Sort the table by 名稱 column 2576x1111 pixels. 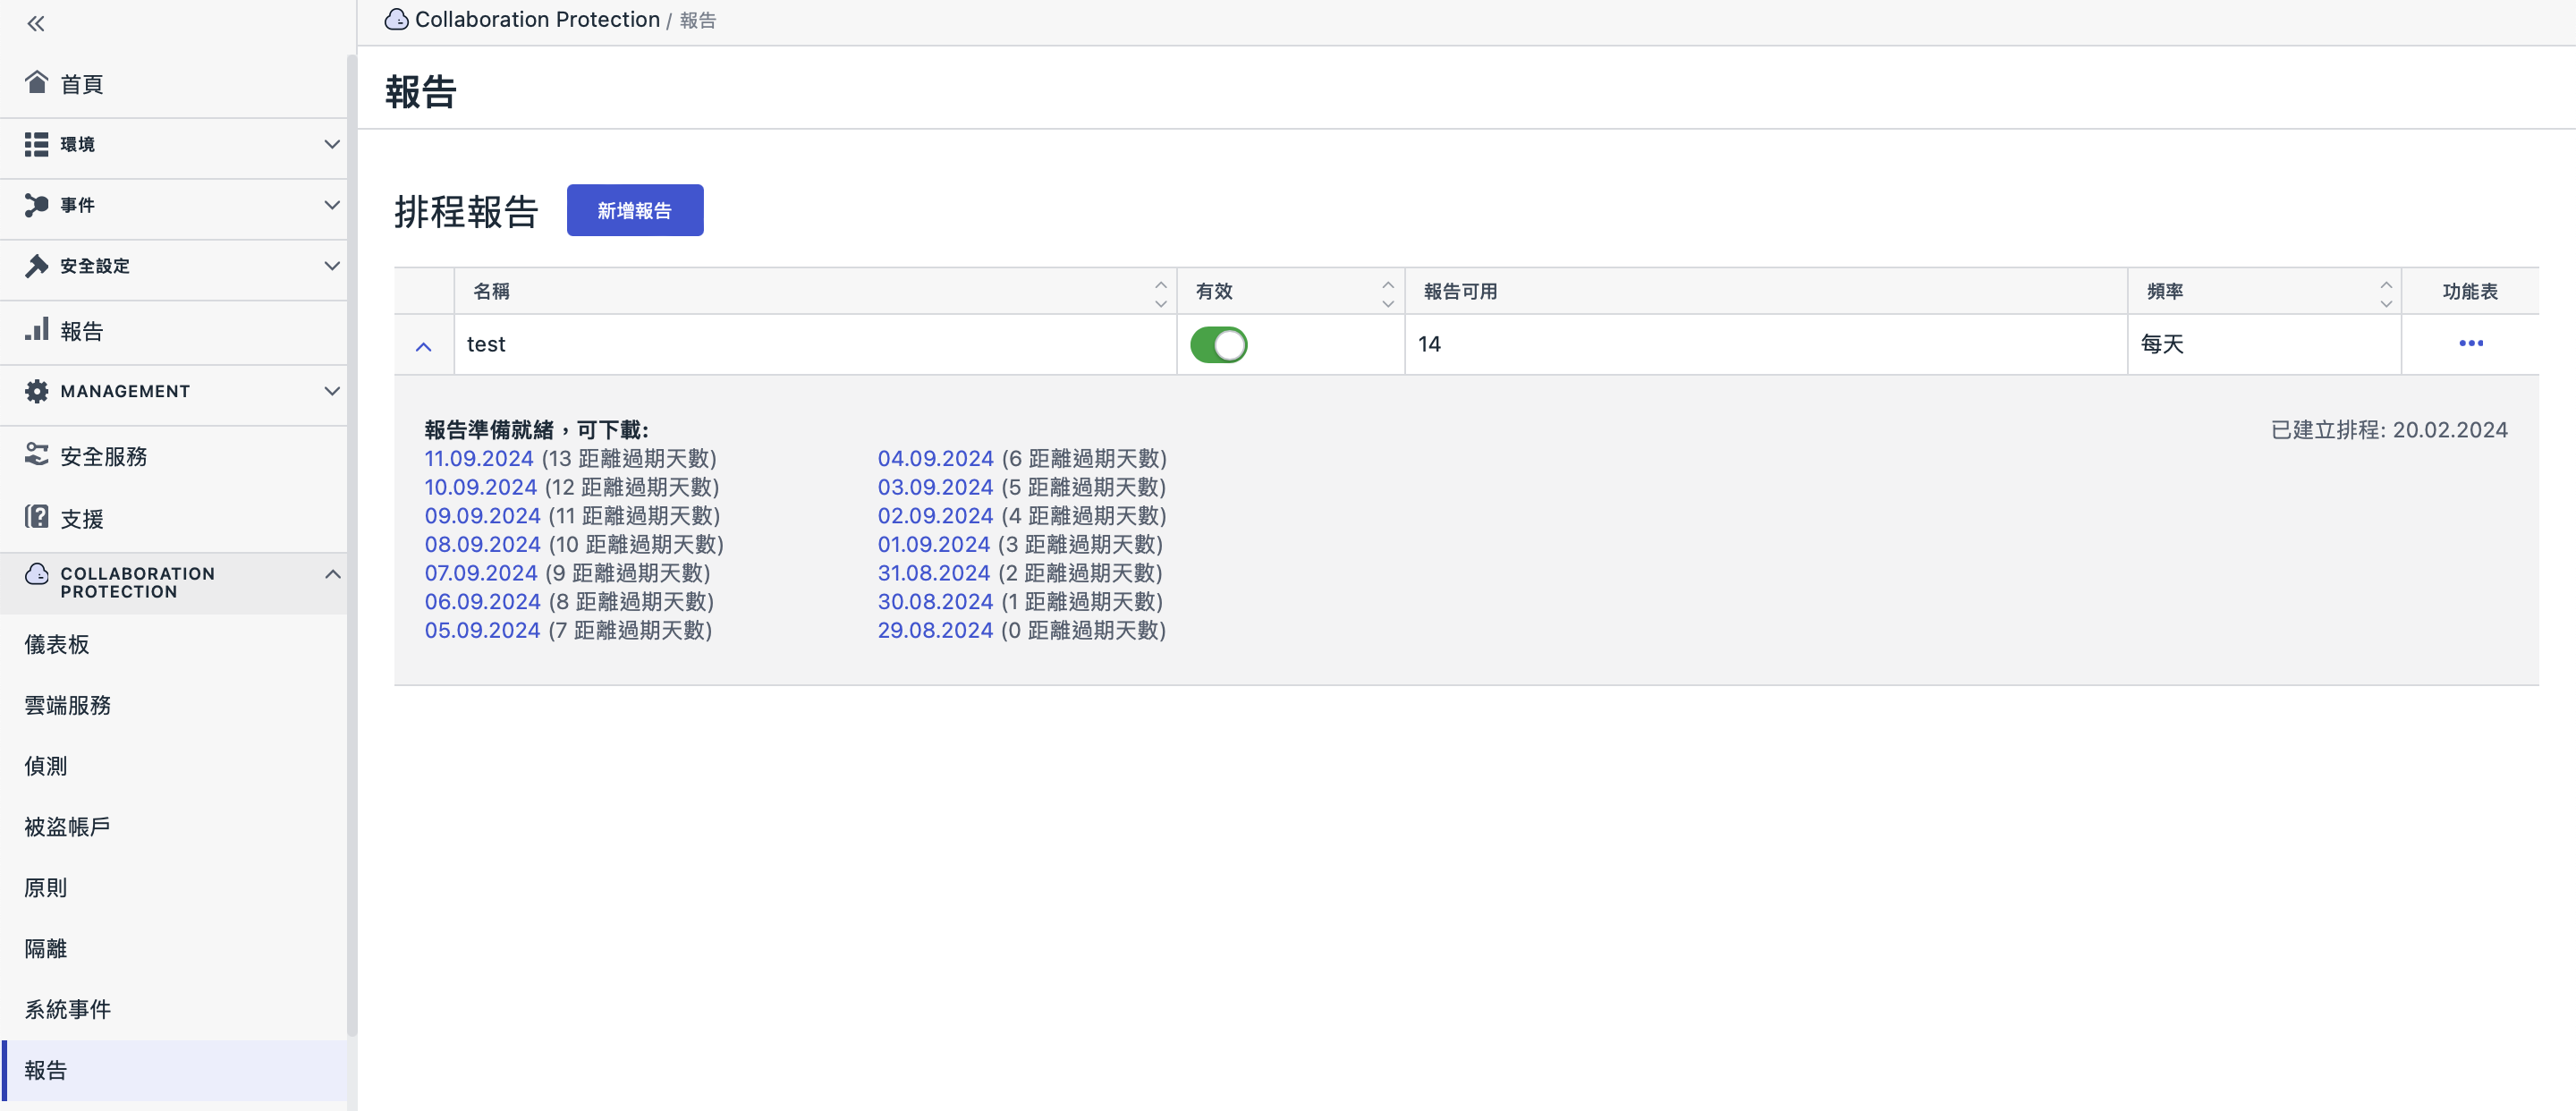(x=1161, y=293)
